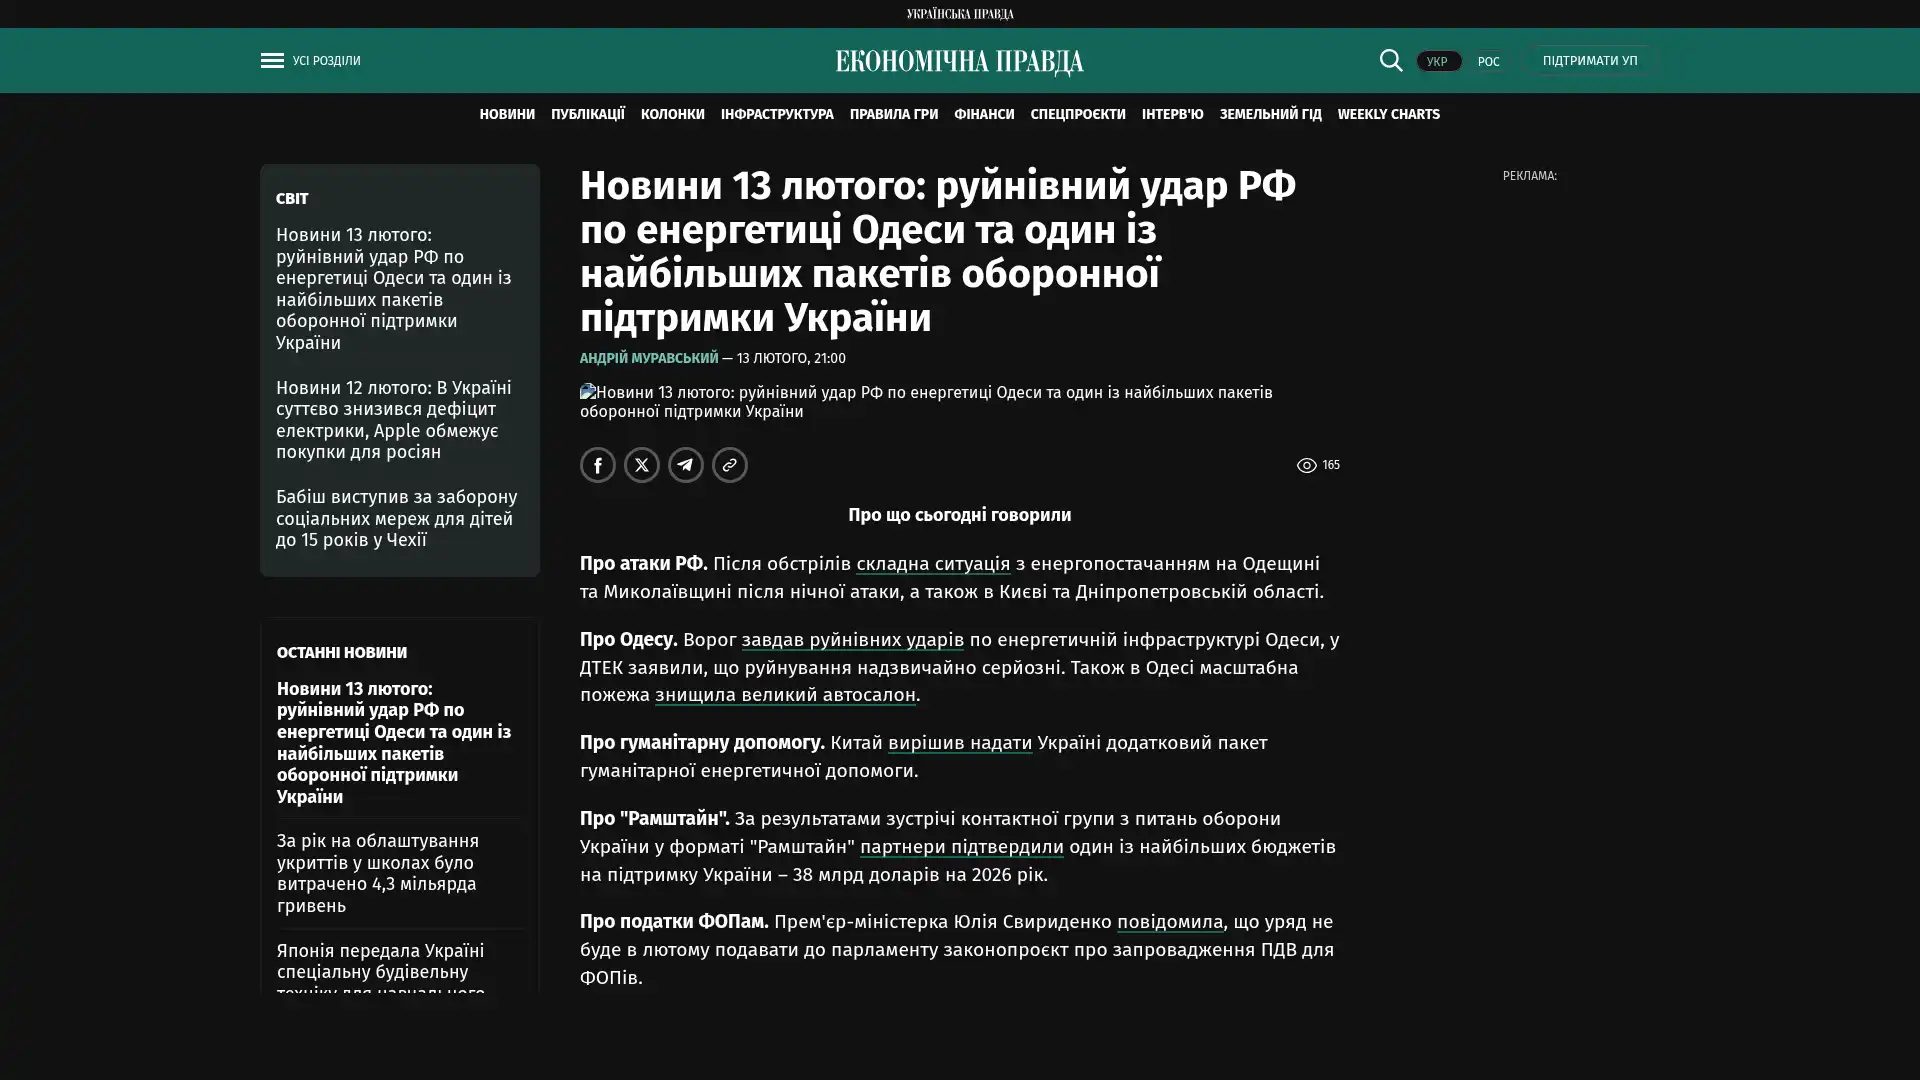Share article via Telegram icon
The height and width of the screenshot is (1080, 1920).
[686, 465]
